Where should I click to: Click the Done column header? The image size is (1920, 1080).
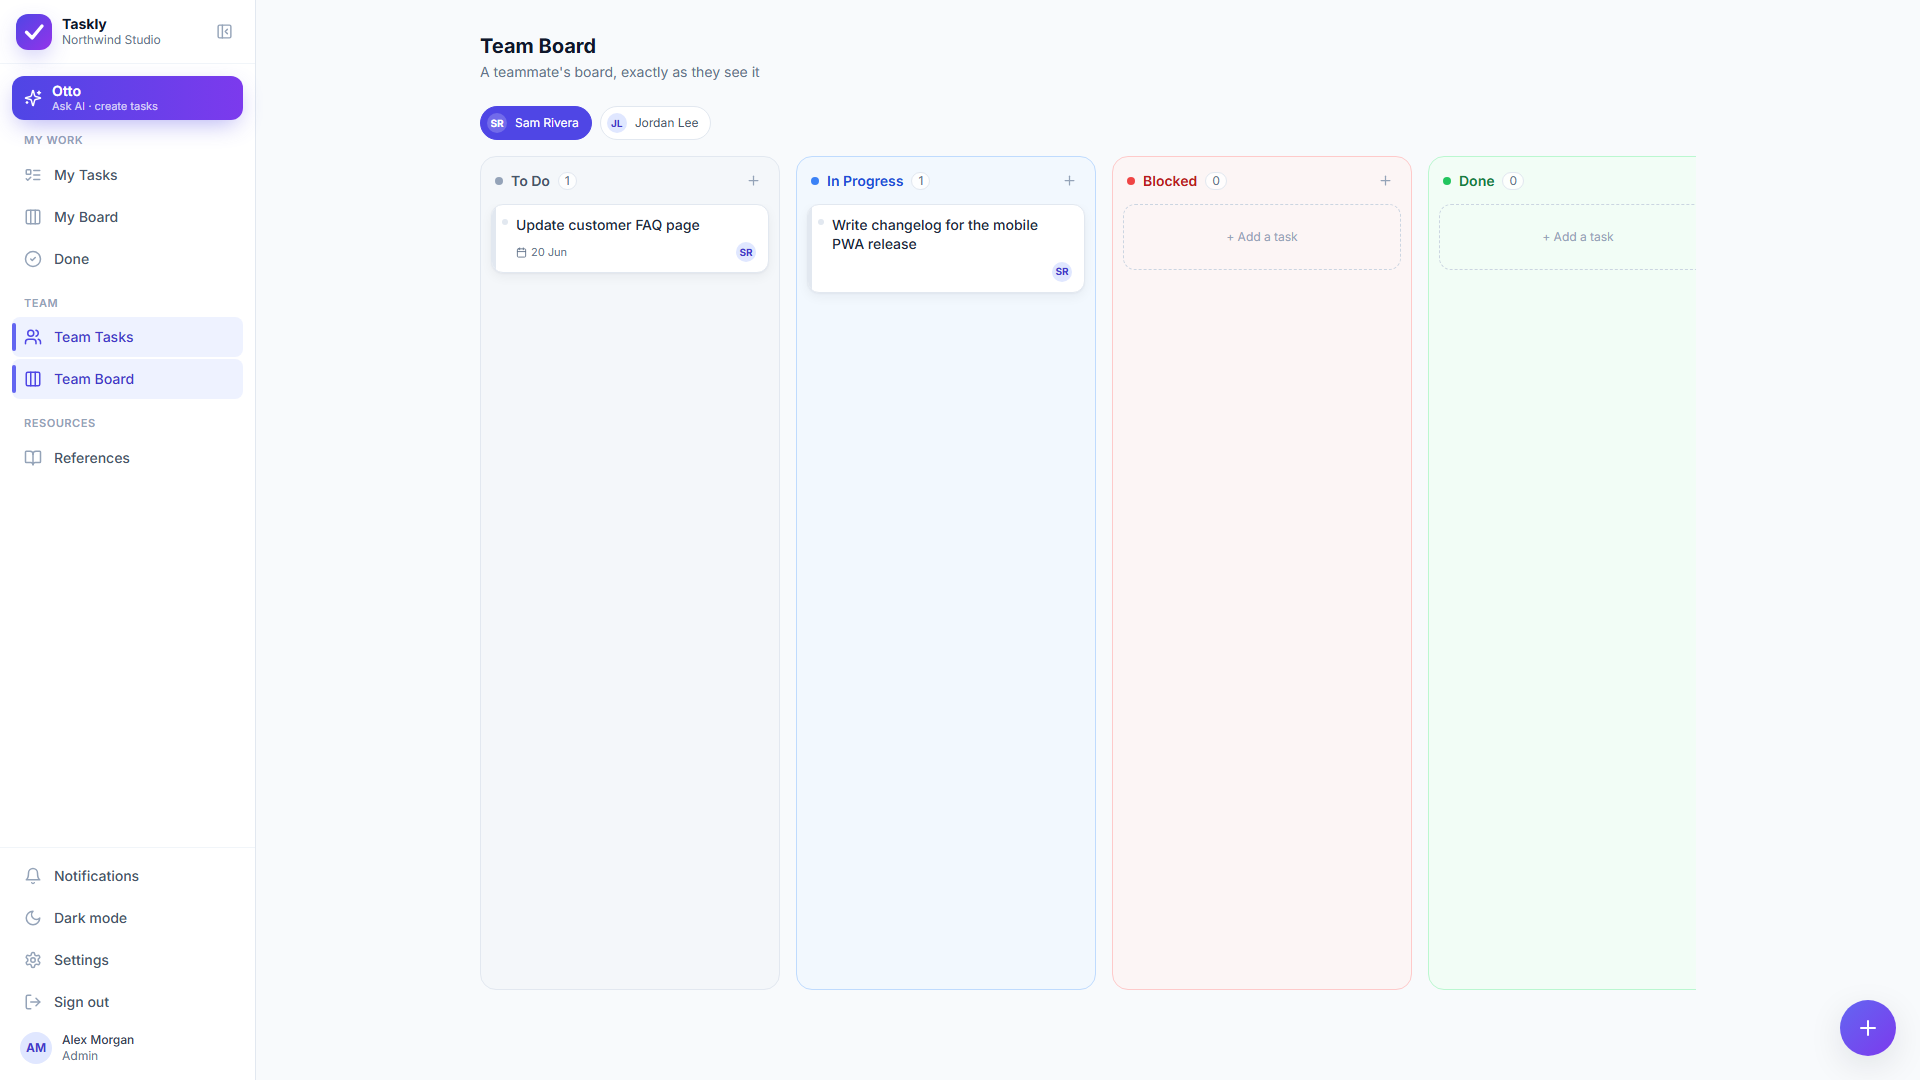click(1477, 181)
